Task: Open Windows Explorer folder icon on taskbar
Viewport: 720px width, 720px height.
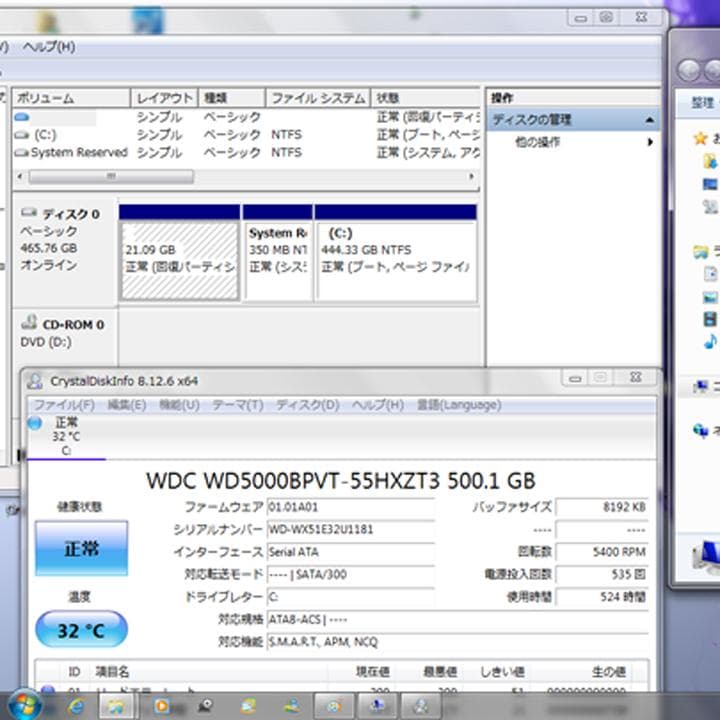Action: tap(117, 706)
